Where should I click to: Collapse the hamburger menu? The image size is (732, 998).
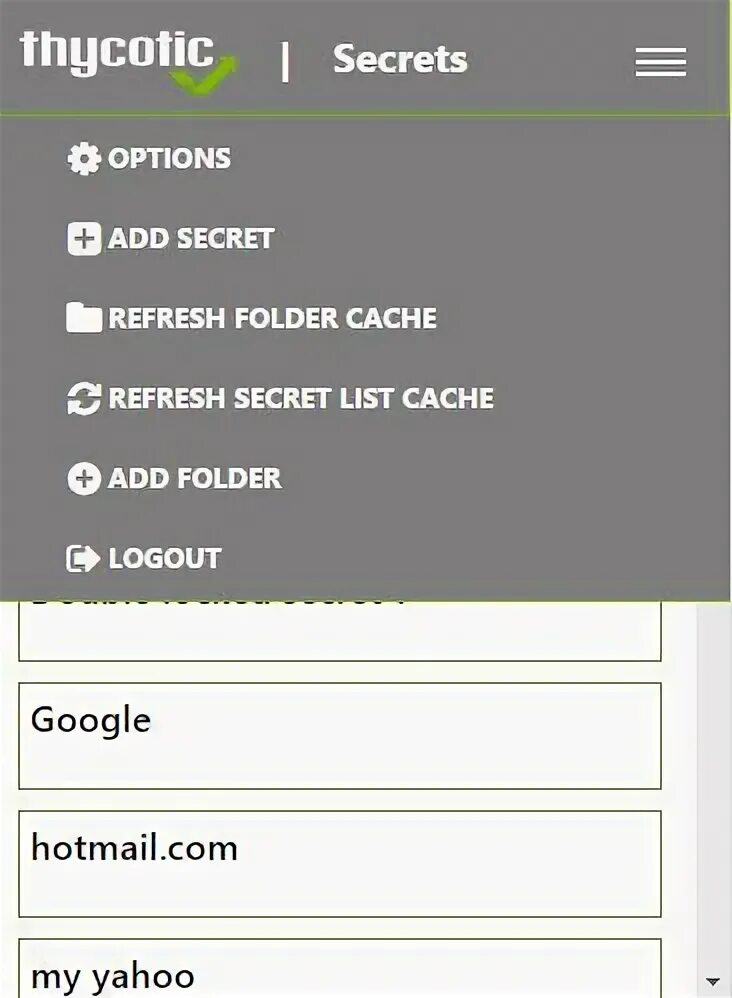[661, 62]
